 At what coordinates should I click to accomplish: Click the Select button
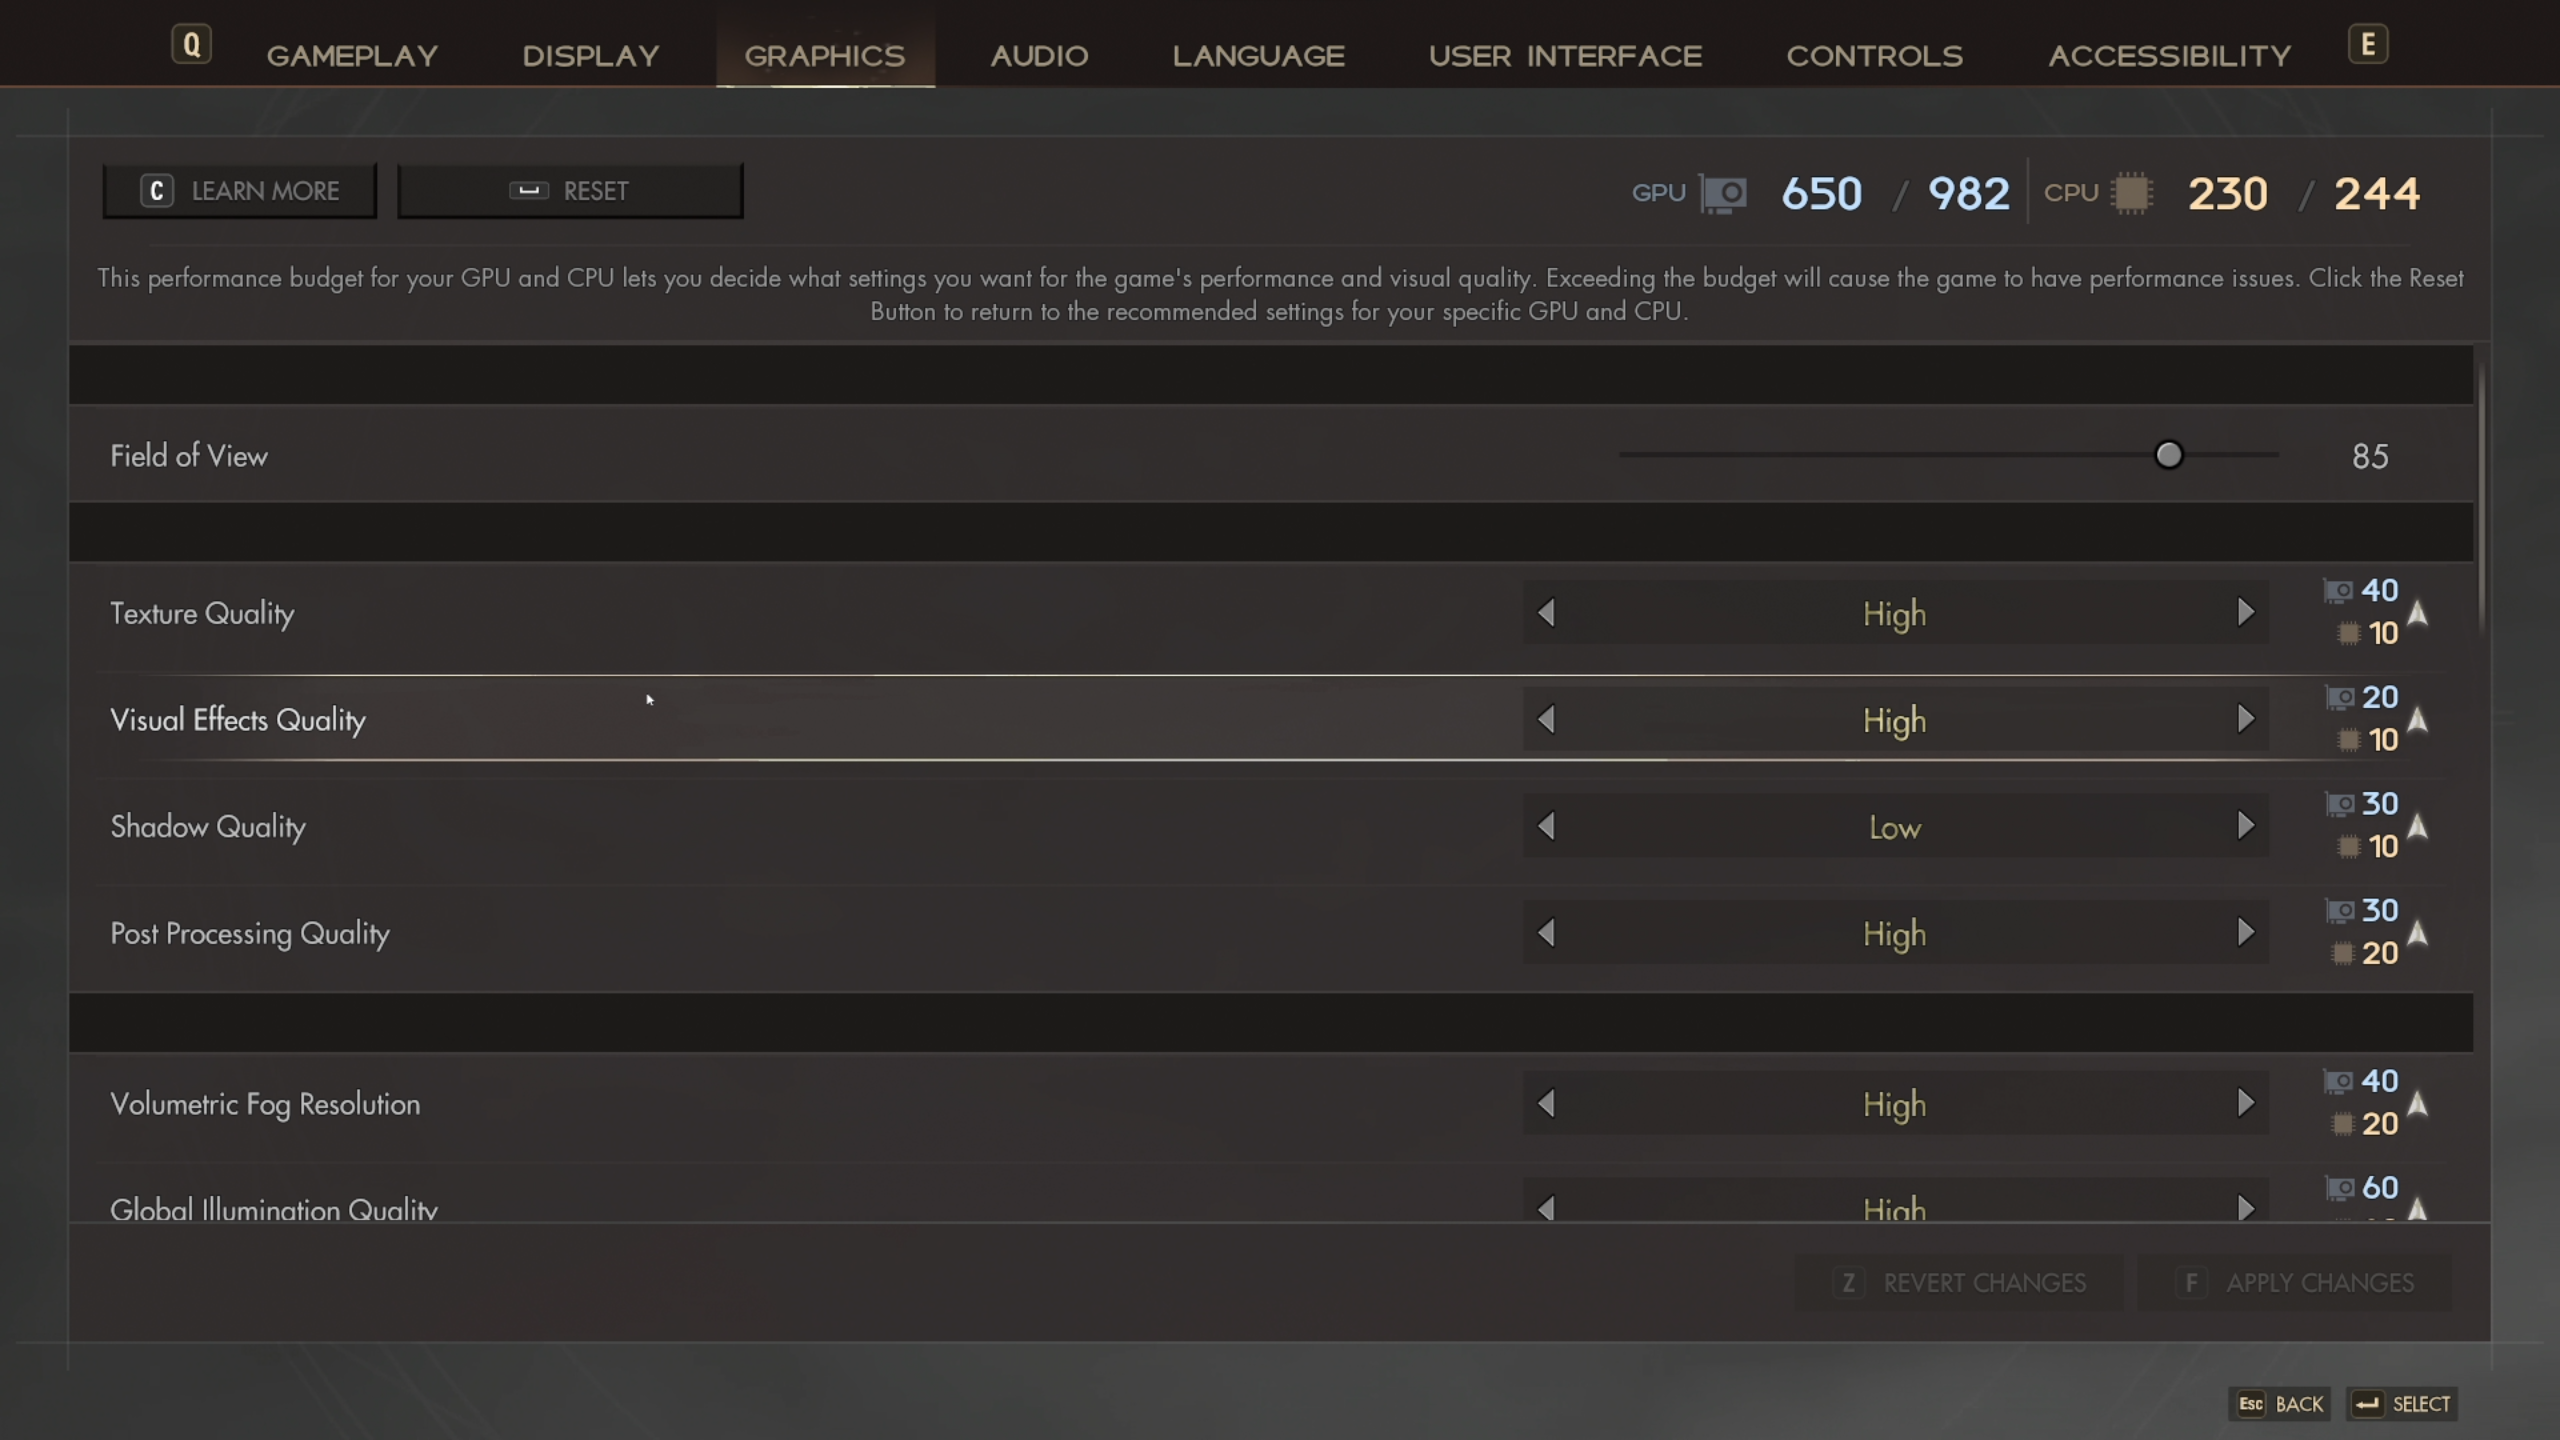click(2401, 1404)
